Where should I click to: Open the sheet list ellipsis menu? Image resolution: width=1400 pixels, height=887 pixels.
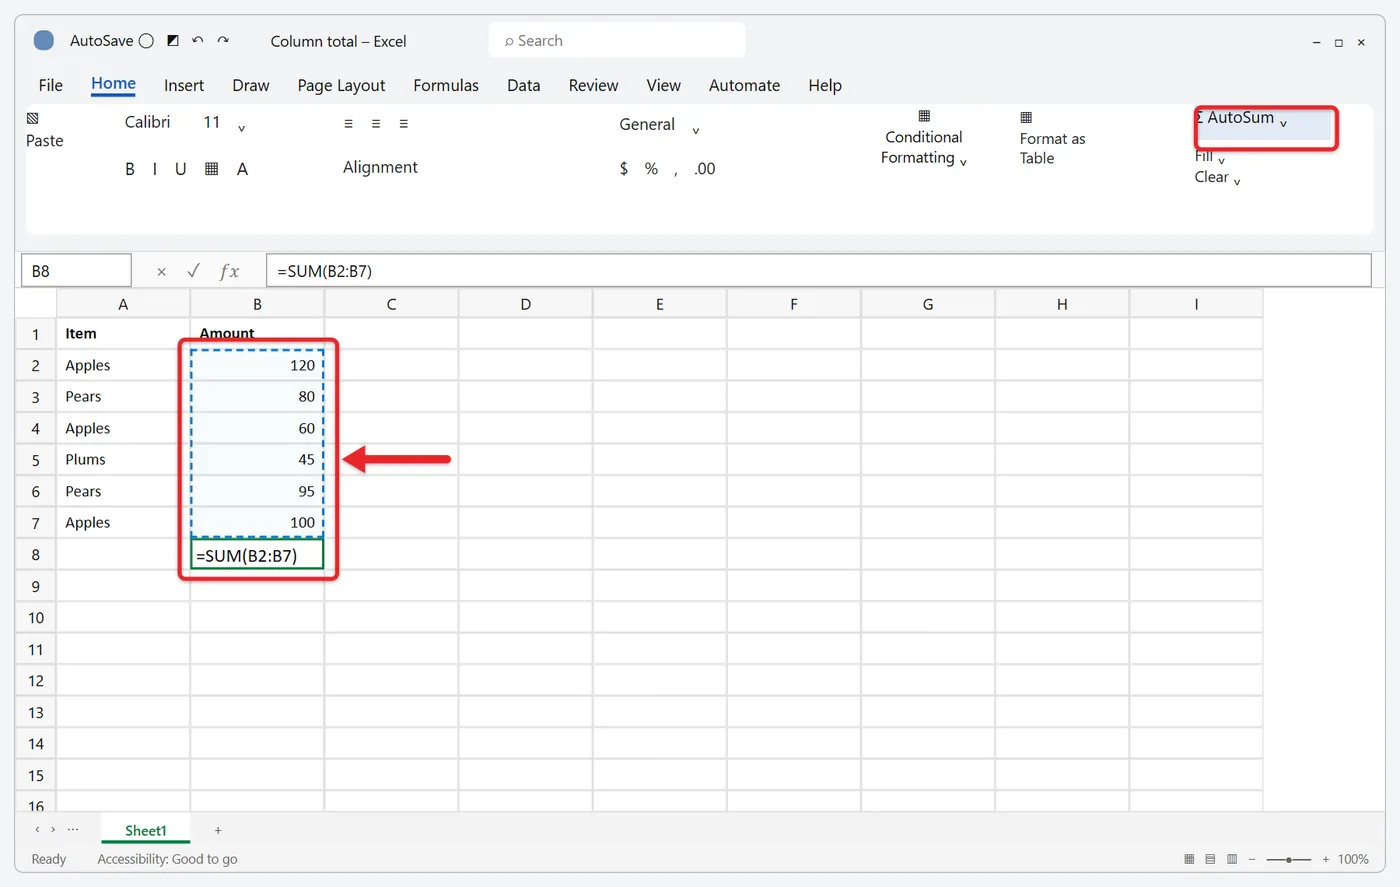pyautogui.click(x=73, y=830)
